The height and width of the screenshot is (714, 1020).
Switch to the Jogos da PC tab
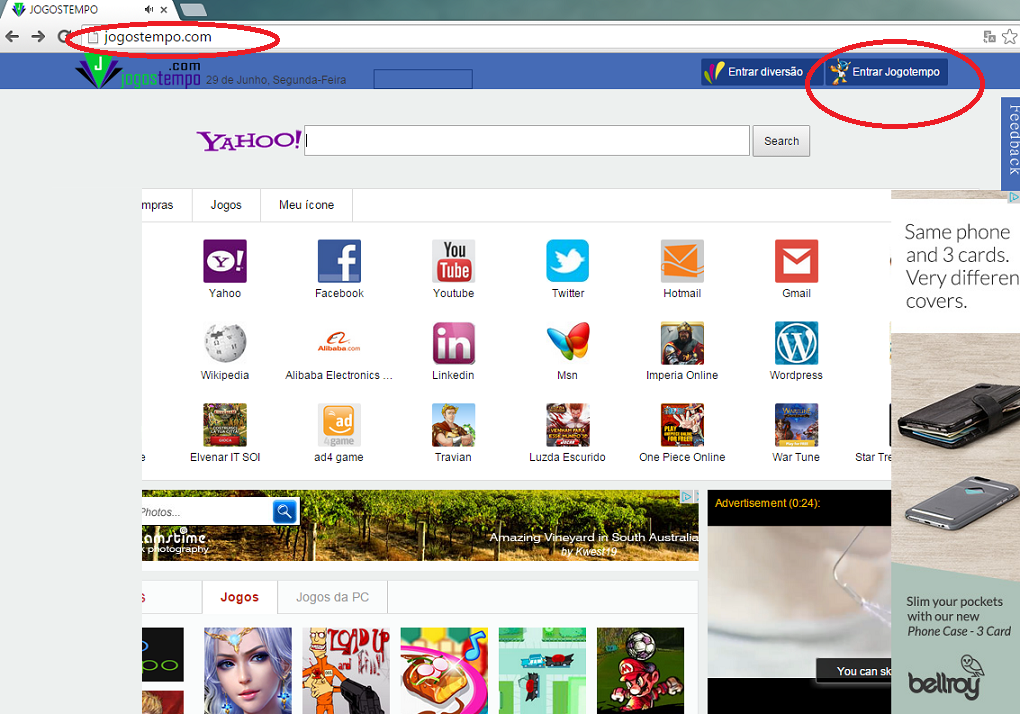332,597
